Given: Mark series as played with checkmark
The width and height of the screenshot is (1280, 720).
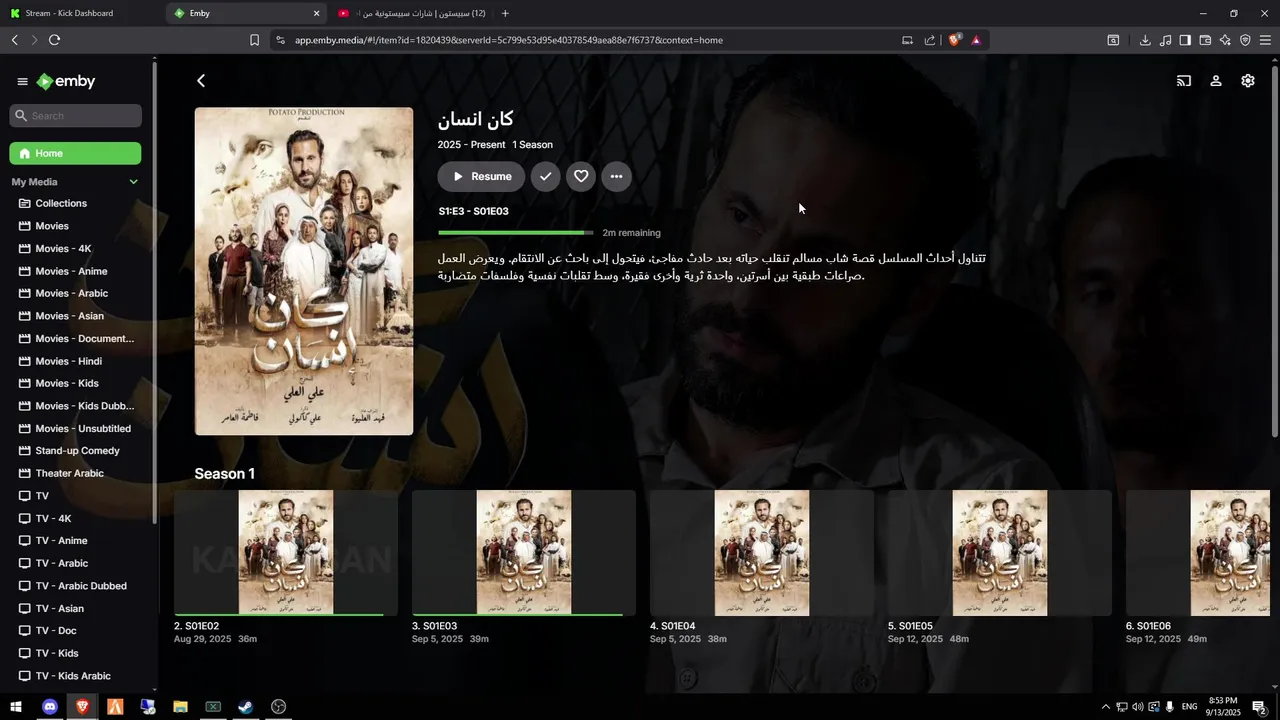Looking at the screenshot, I should 545,177.
